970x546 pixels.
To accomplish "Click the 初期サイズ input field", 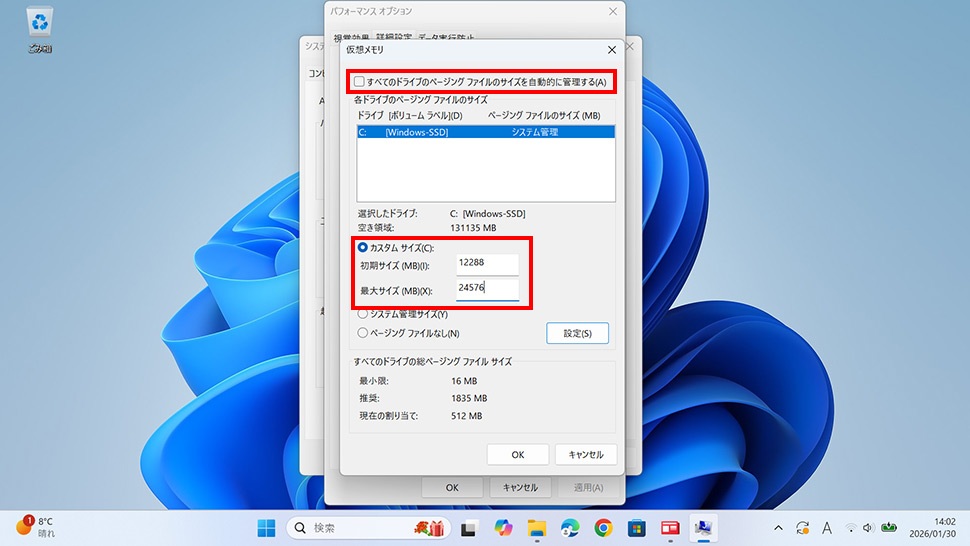I will click(x=487, y=264).
